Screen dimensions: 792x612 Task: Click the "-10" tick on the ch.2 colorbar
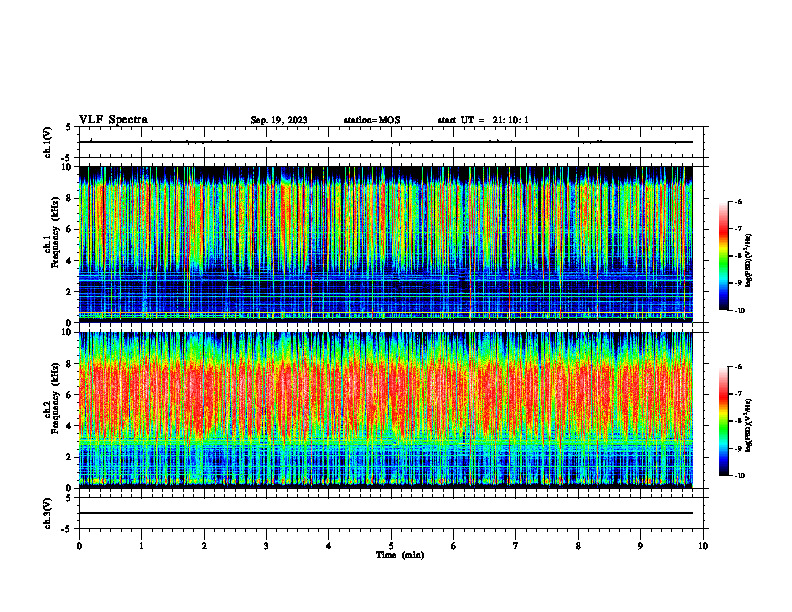click(739, 476)
